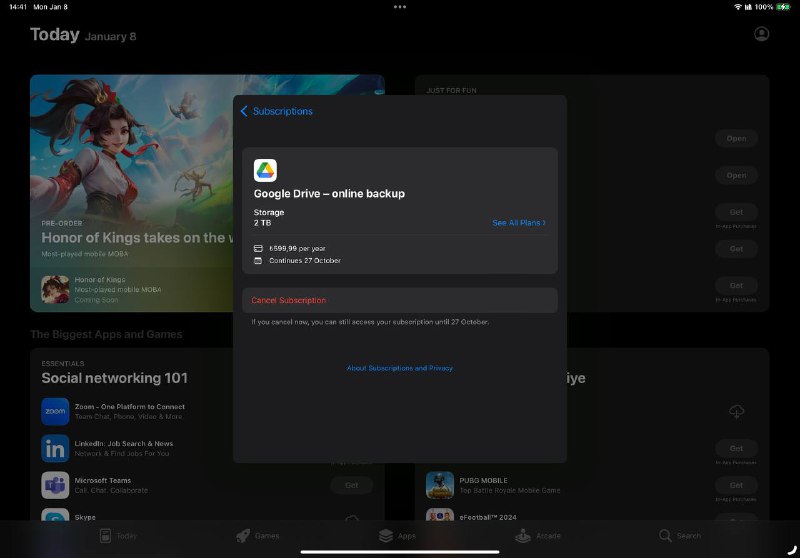This screenshot has height=558, width=800.
Task: Get Microsoft Teams
Action: tap(352, 485)
